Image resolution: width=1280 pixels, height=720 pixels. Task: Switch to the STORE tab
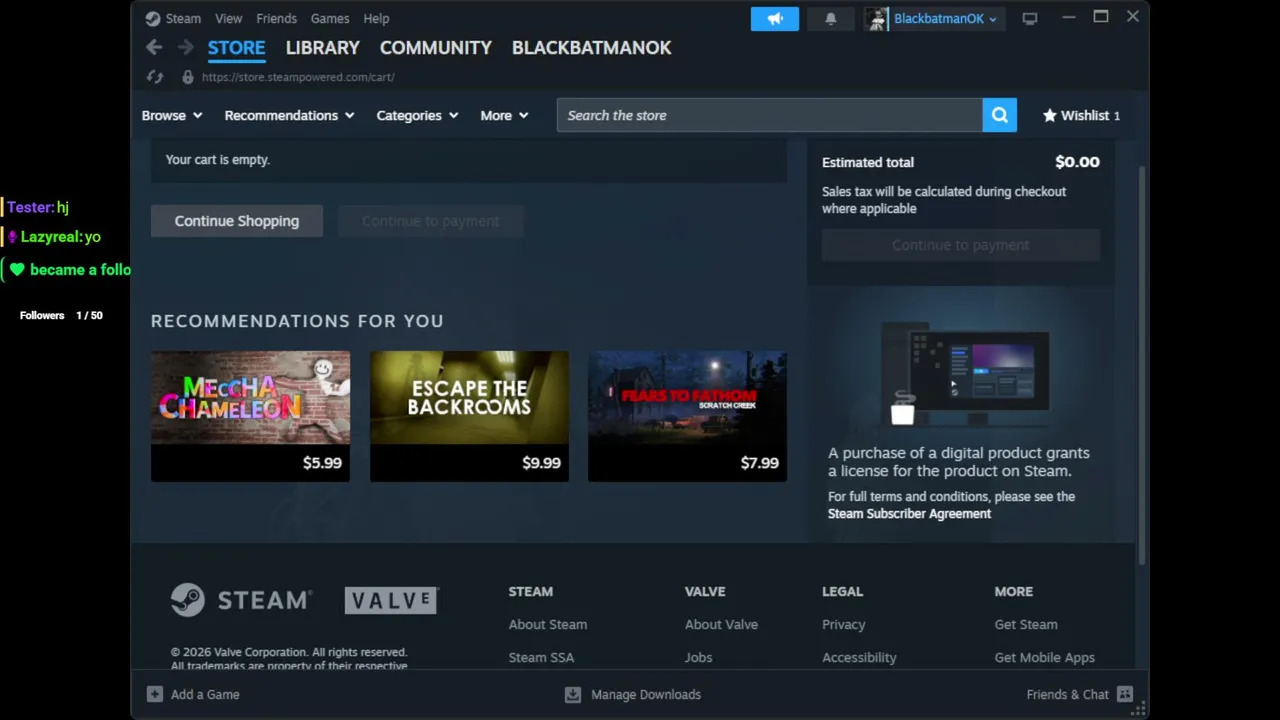(236, 48)
